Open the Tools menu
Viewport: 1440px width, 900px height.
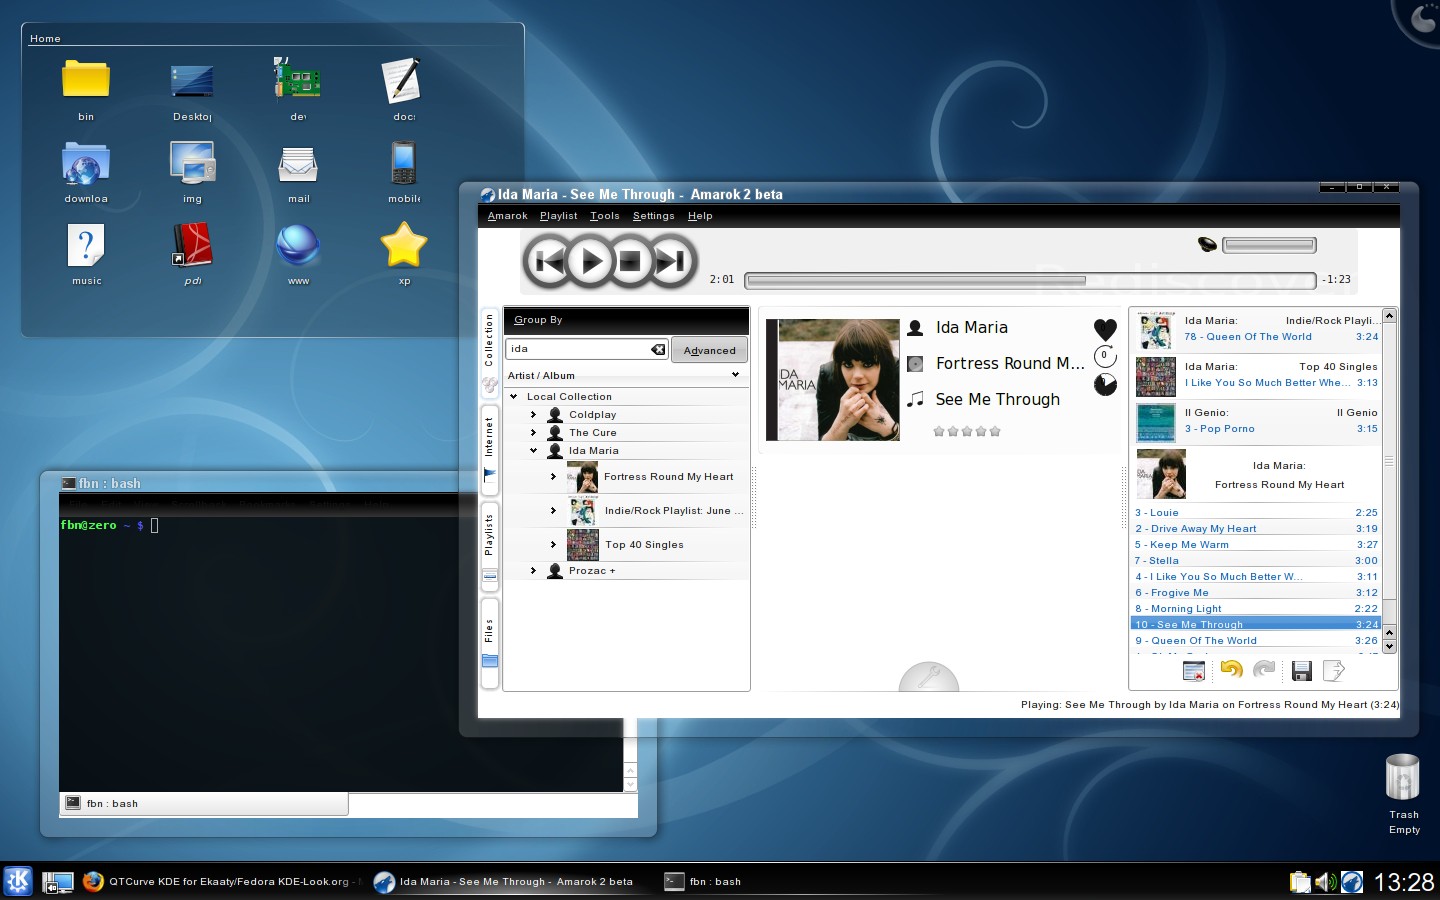pyautogui.click(x=605, y=216)
